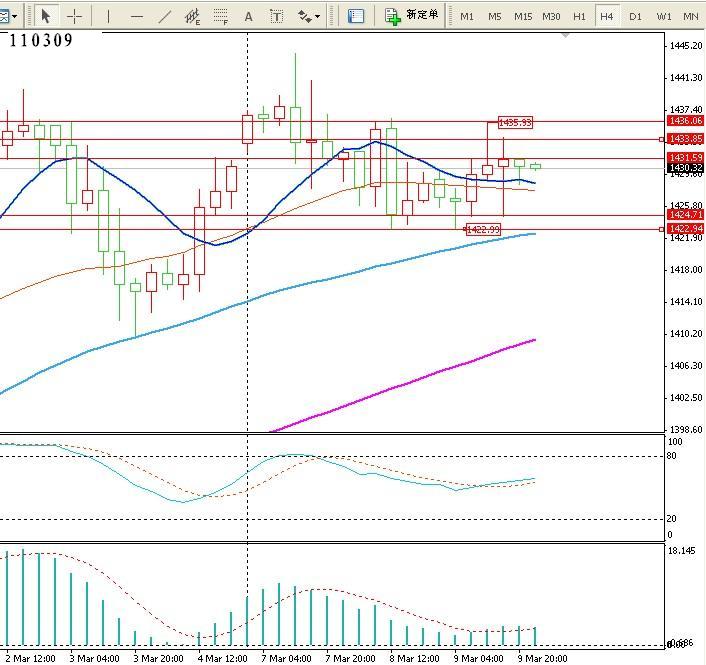Enable the H1 timeframe
The image size is (706, 665).
pos(579,16)
